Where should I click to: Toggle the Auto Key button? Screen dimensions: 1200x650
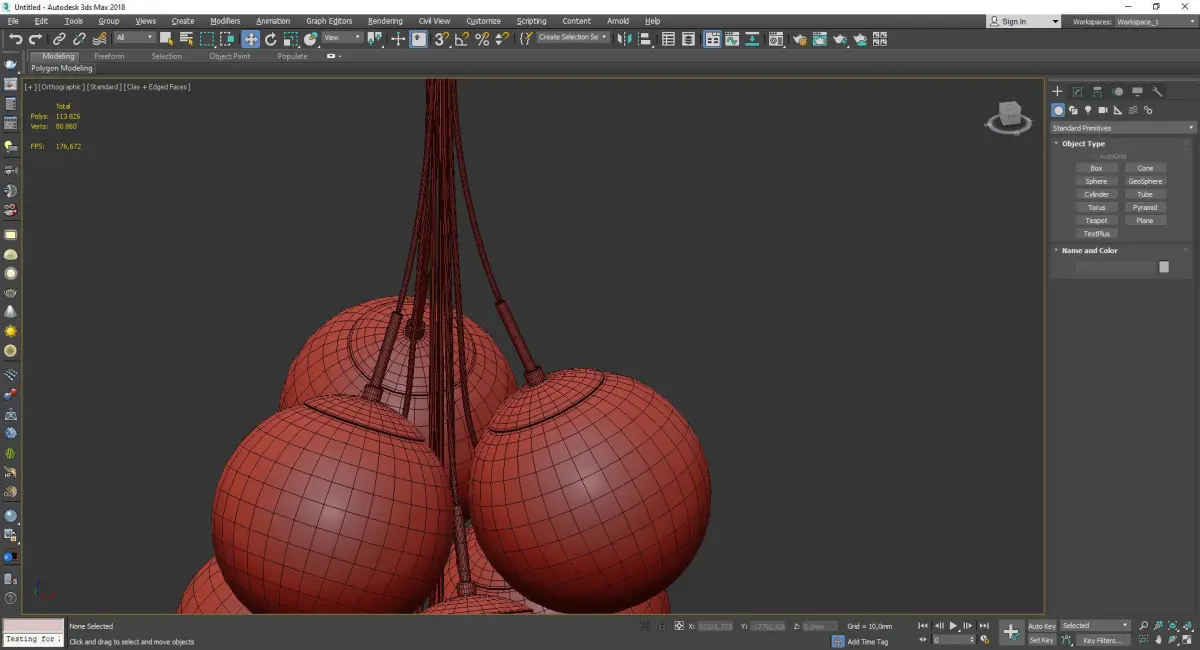pos(1041,626)
